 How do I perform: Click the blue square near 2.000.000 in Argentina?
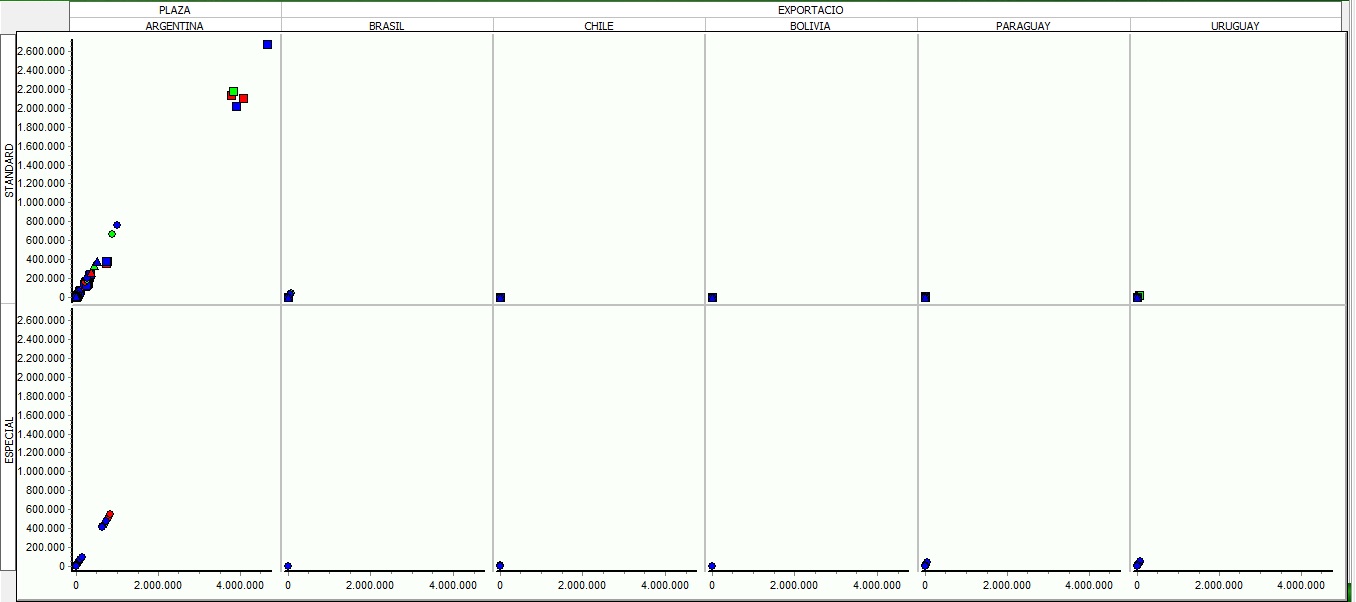(x=236, y=106)
